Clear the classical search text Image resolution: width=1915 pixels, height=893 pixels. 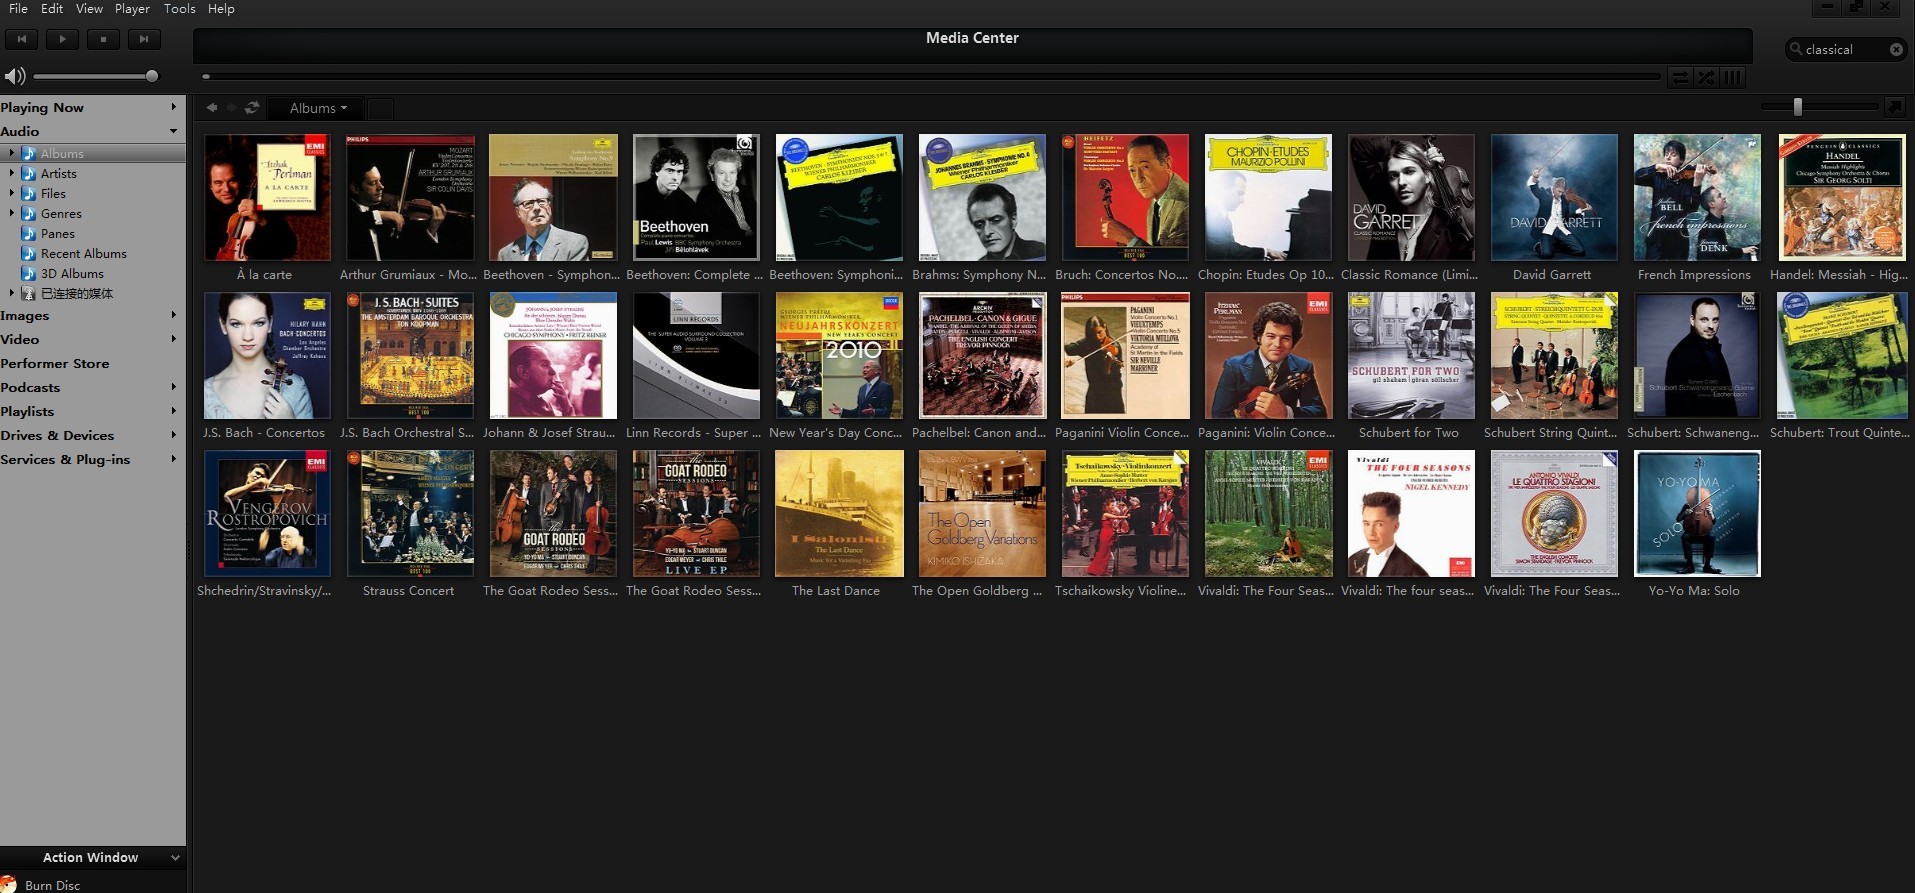(1896, 49)
